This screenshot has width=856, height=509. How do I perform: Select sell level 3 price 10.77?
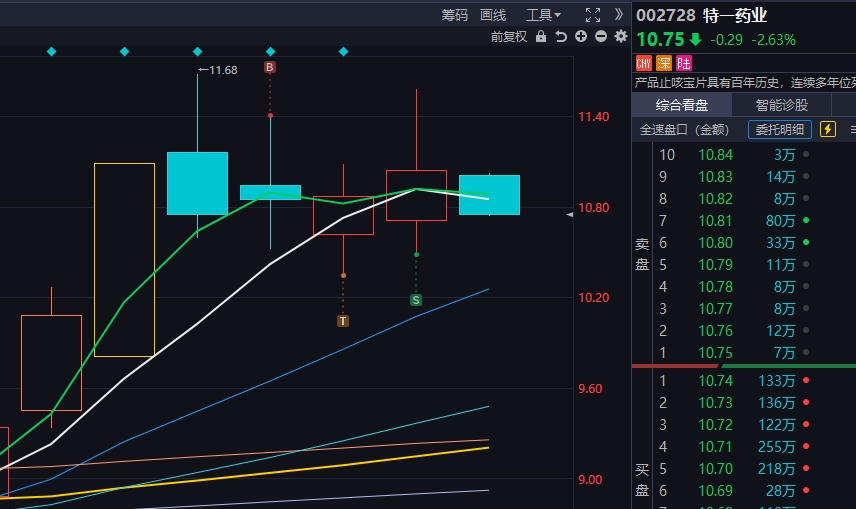coord(716,309)
